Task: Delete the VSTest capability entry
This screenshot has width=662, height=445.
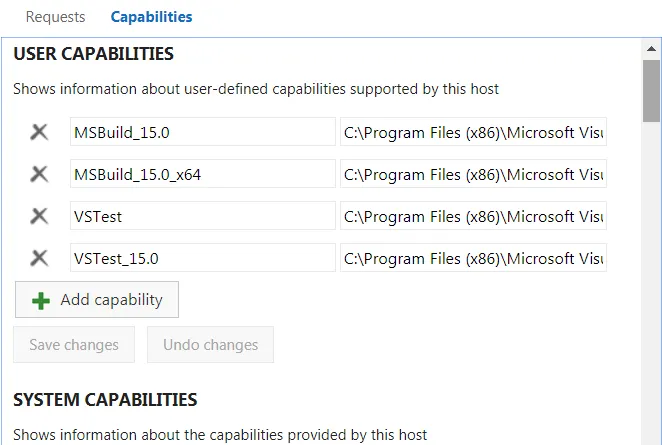Action: (x=39, y=216)
